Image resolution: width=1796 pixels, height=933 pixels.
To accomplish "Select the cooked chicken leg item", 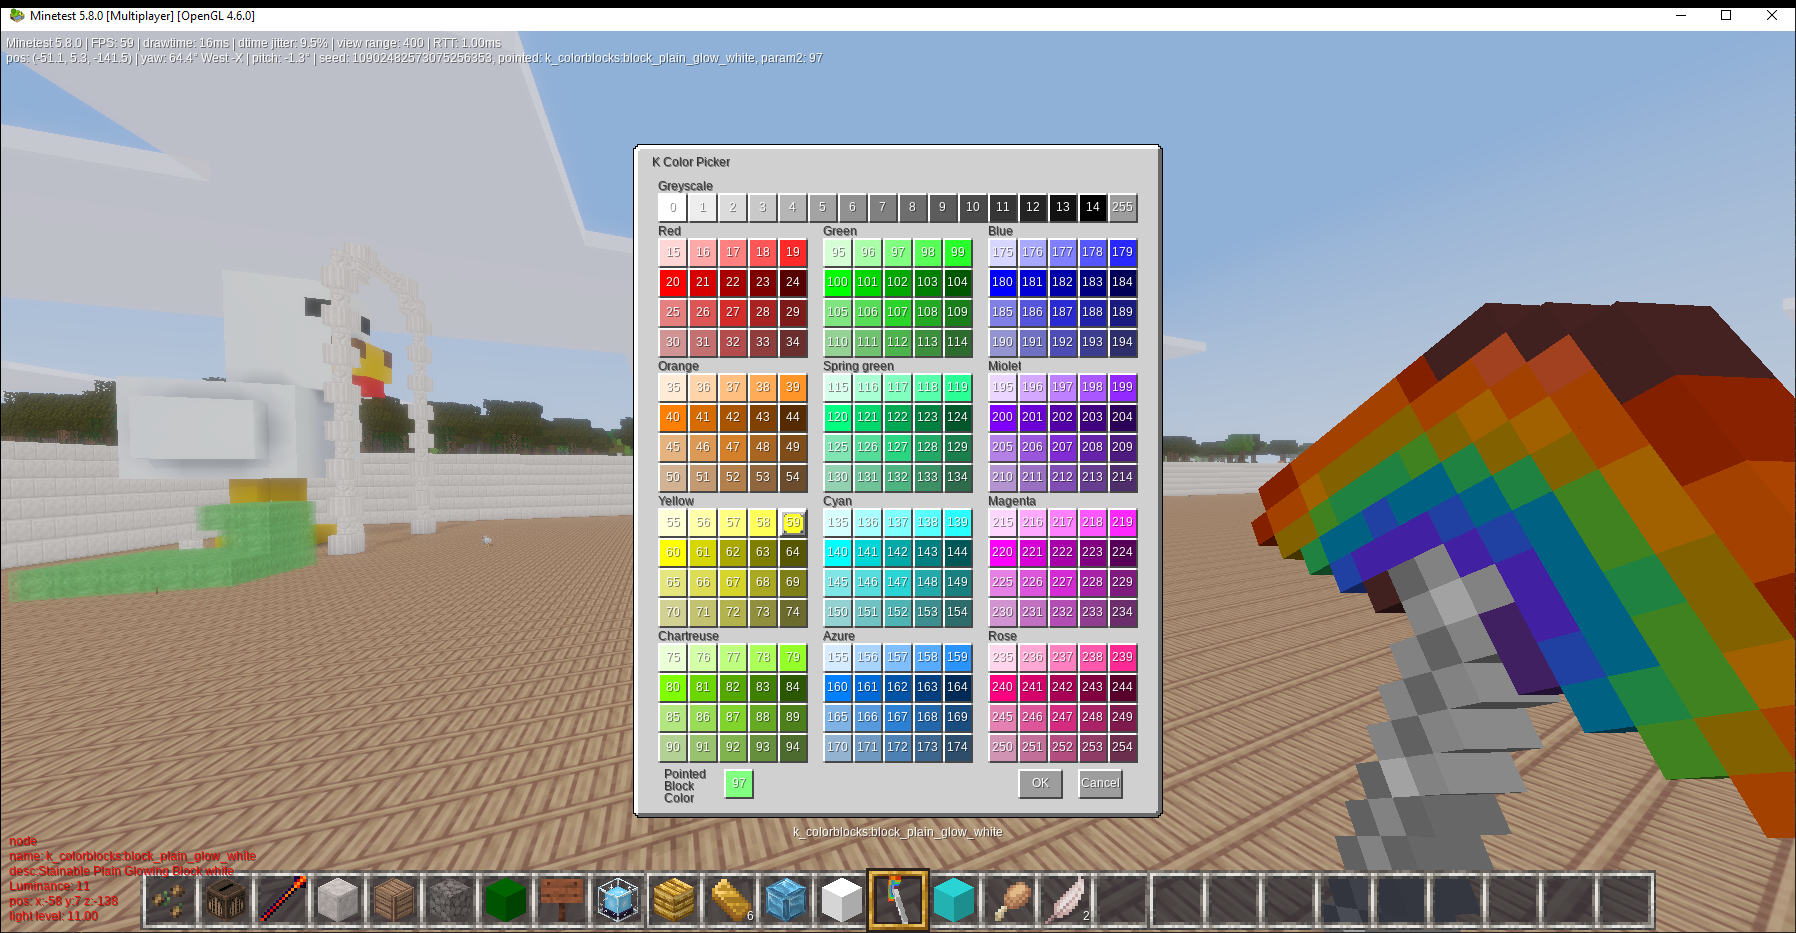I will [x=1010, y=900].
